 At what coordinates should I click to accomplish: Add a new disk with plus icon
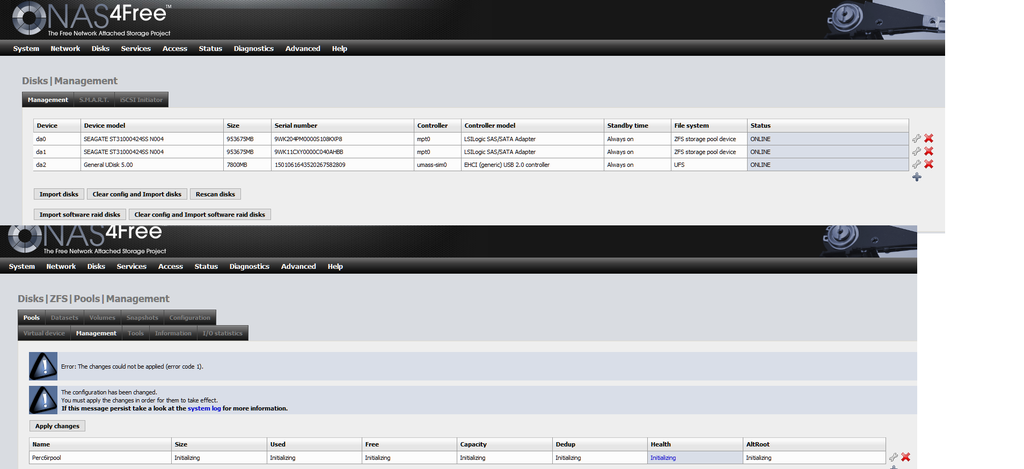click(x=917, y=177)
